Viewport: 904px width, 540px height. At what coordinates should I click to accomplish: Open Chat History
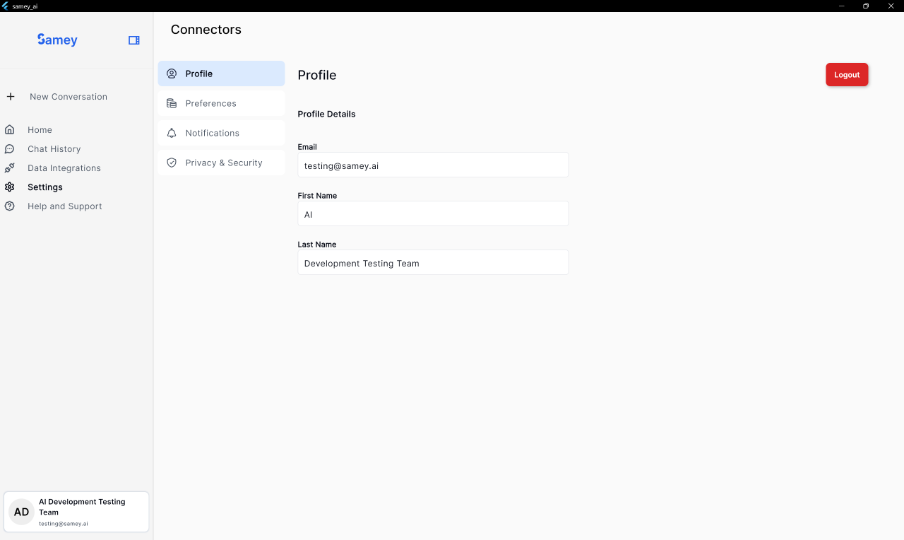click(54, 149)
